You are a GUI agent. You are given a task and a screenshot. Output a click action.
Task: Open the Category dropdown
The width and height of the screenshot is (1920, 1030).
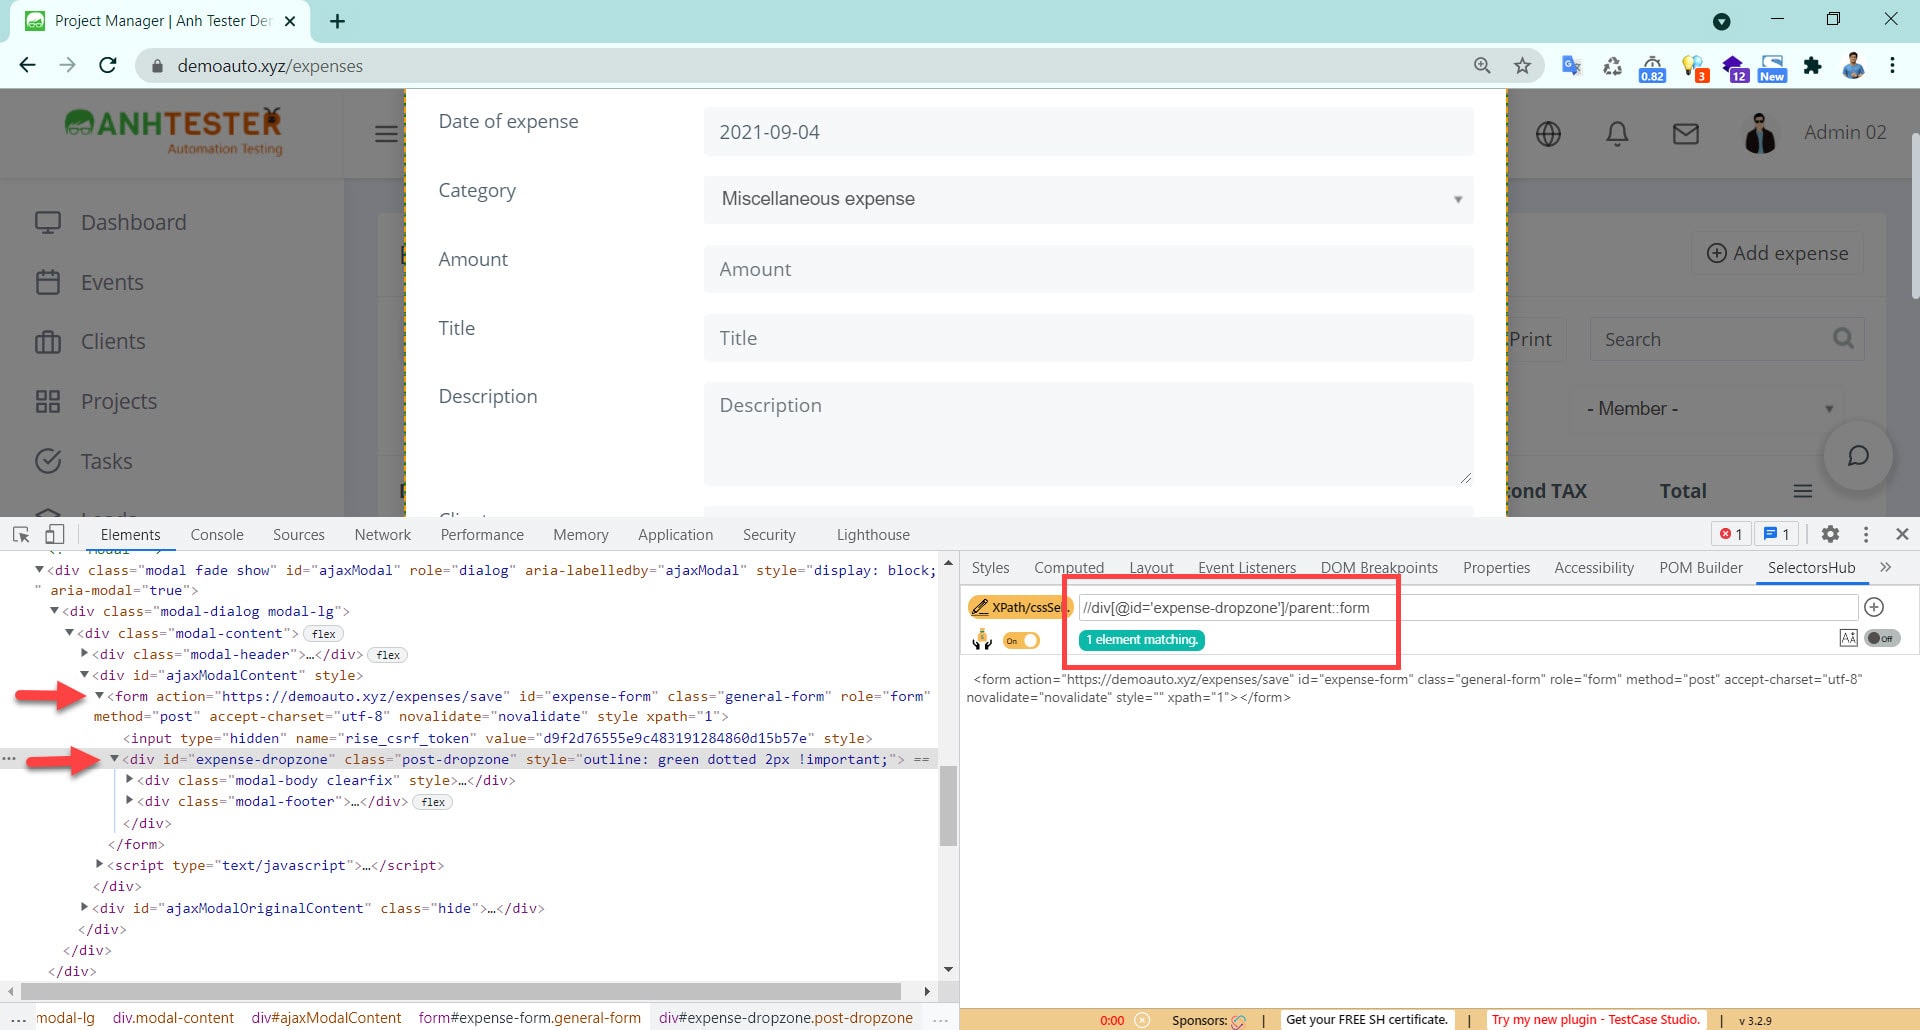(1088, 199)
